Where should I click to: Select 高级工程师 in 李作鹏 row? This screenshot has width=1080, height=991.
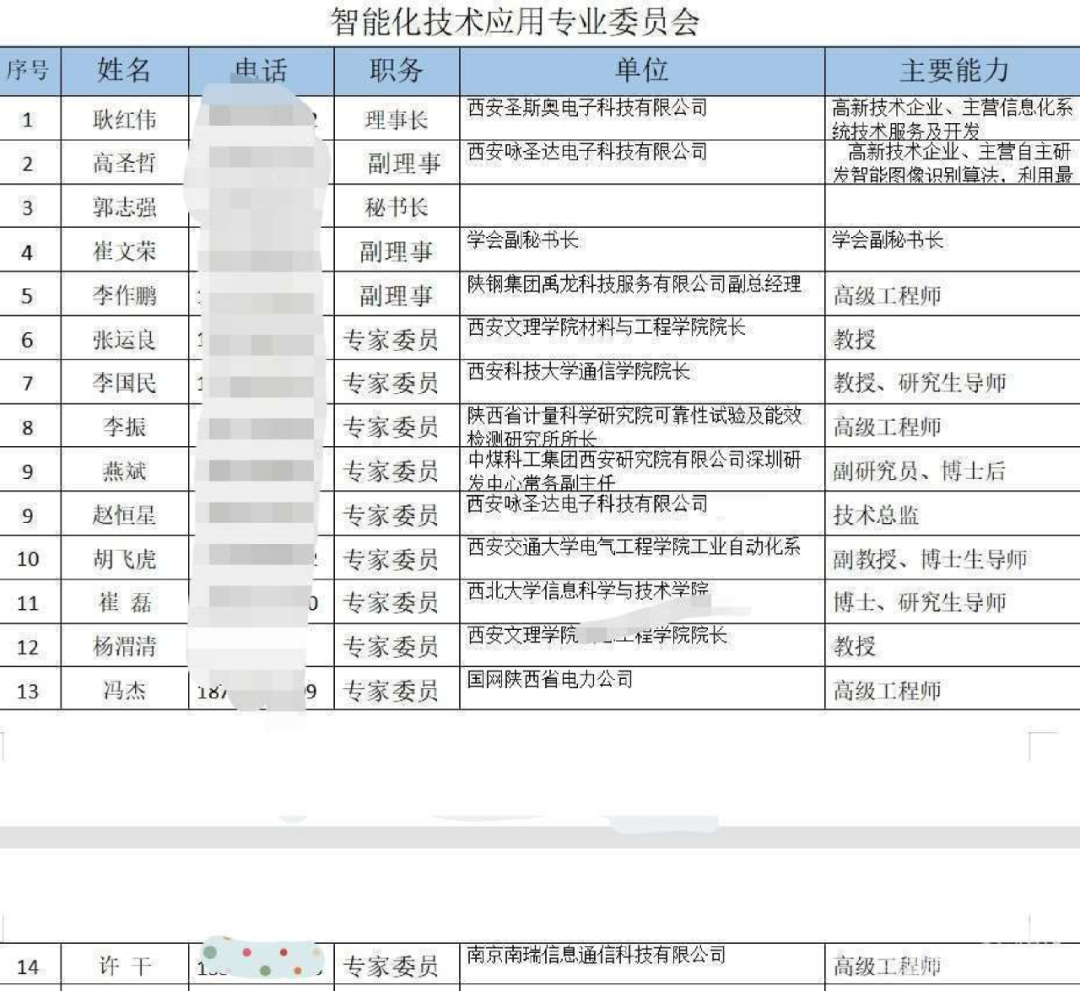tap(887, 295)
